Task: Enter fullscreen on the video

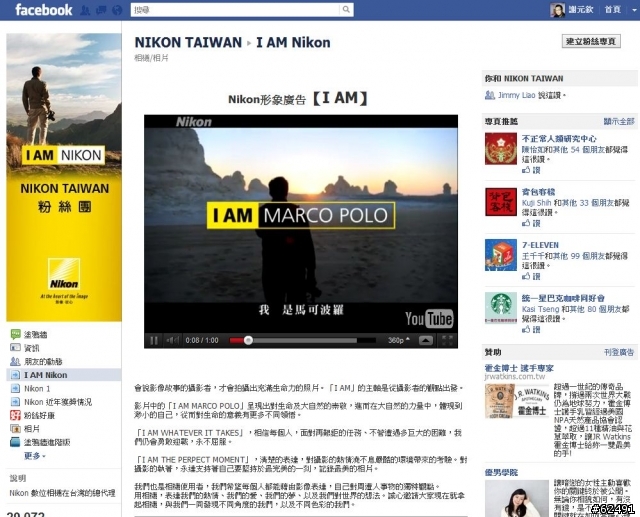Action: click(447, 340)
